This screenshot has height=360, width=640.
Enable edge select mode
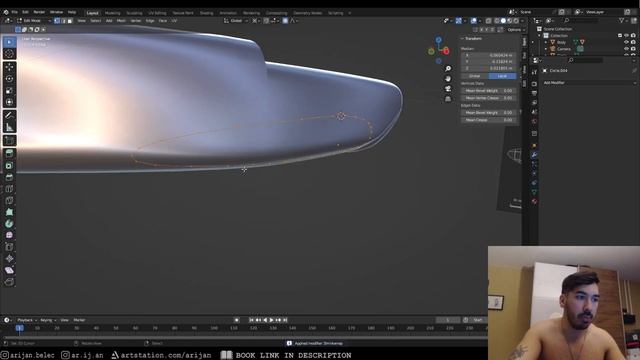(x=64, y=20)
